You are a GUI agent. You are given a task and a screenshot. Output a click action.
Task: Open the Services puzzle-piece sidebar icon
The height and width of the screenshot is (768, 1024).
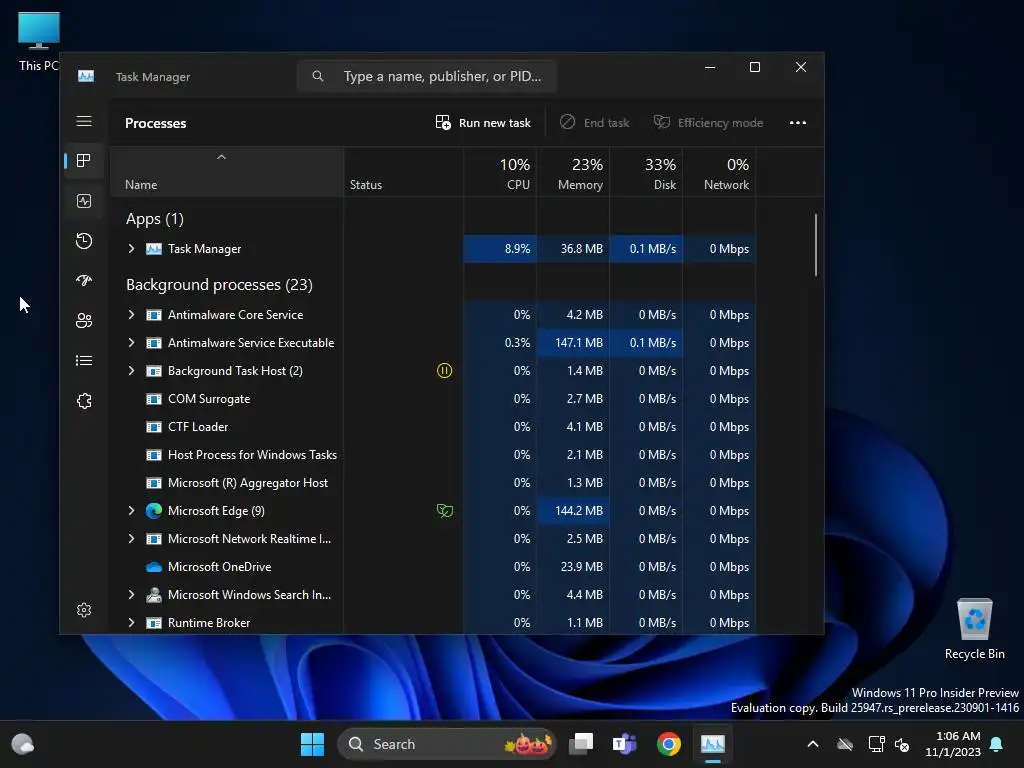[84, 401]
